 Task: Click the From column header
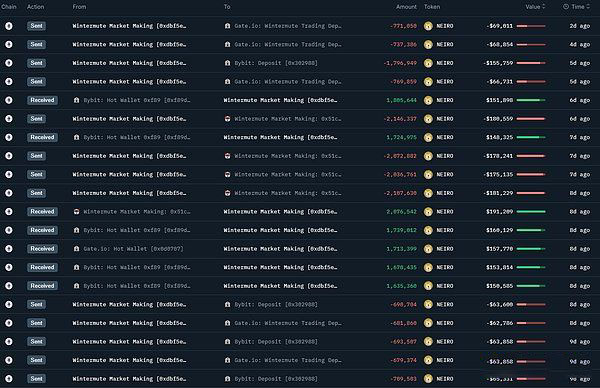pos(79,7)
